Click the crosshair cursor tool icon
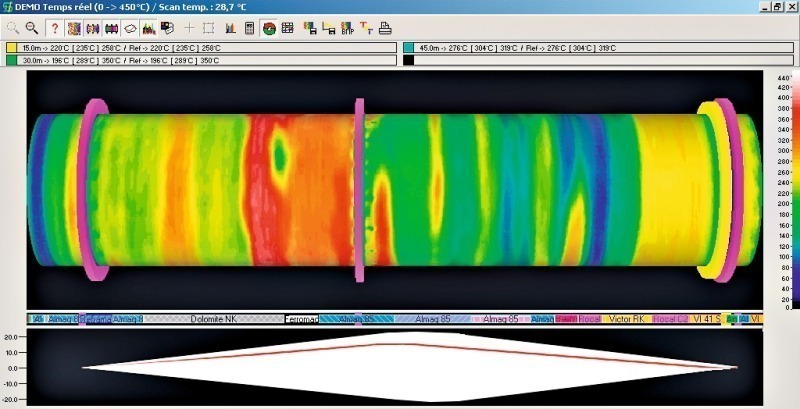800x409 pixels. click(189, 28)
